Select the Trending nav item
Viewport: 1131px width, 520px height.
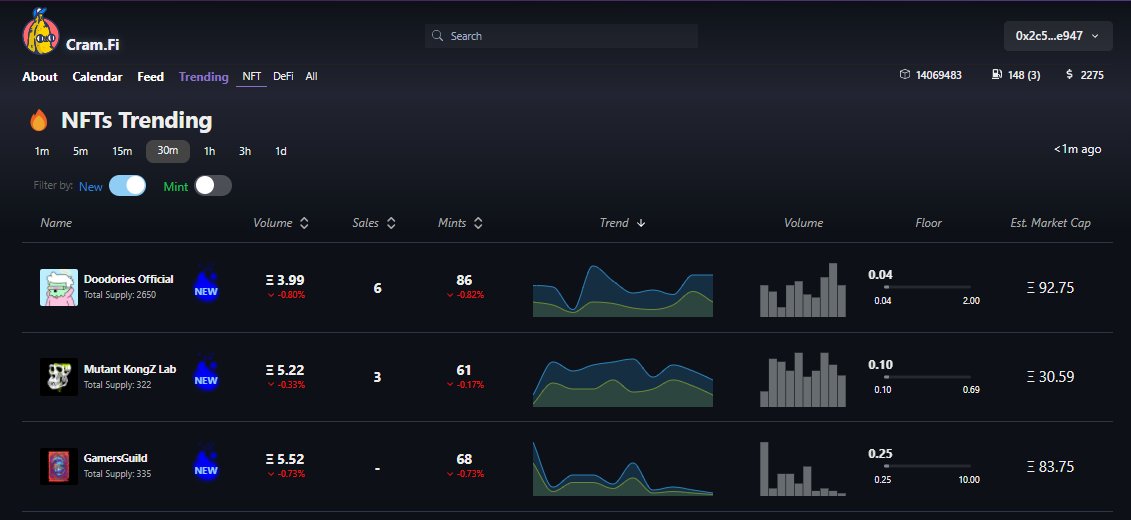pyautogui.click(x=203, y=76)
